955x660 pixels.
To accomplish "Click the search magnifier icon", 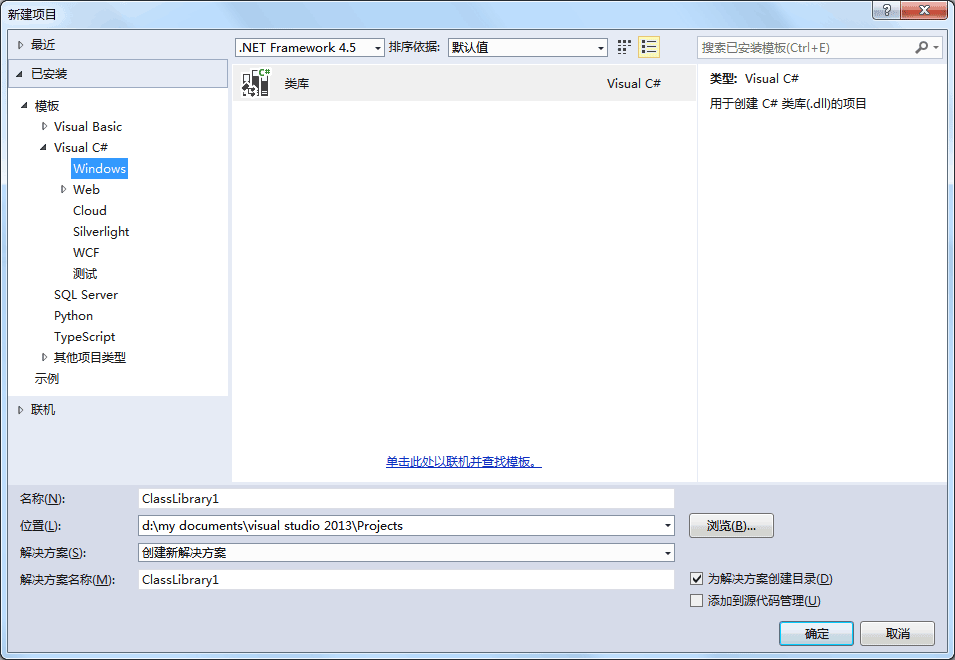I will point(921,47).
